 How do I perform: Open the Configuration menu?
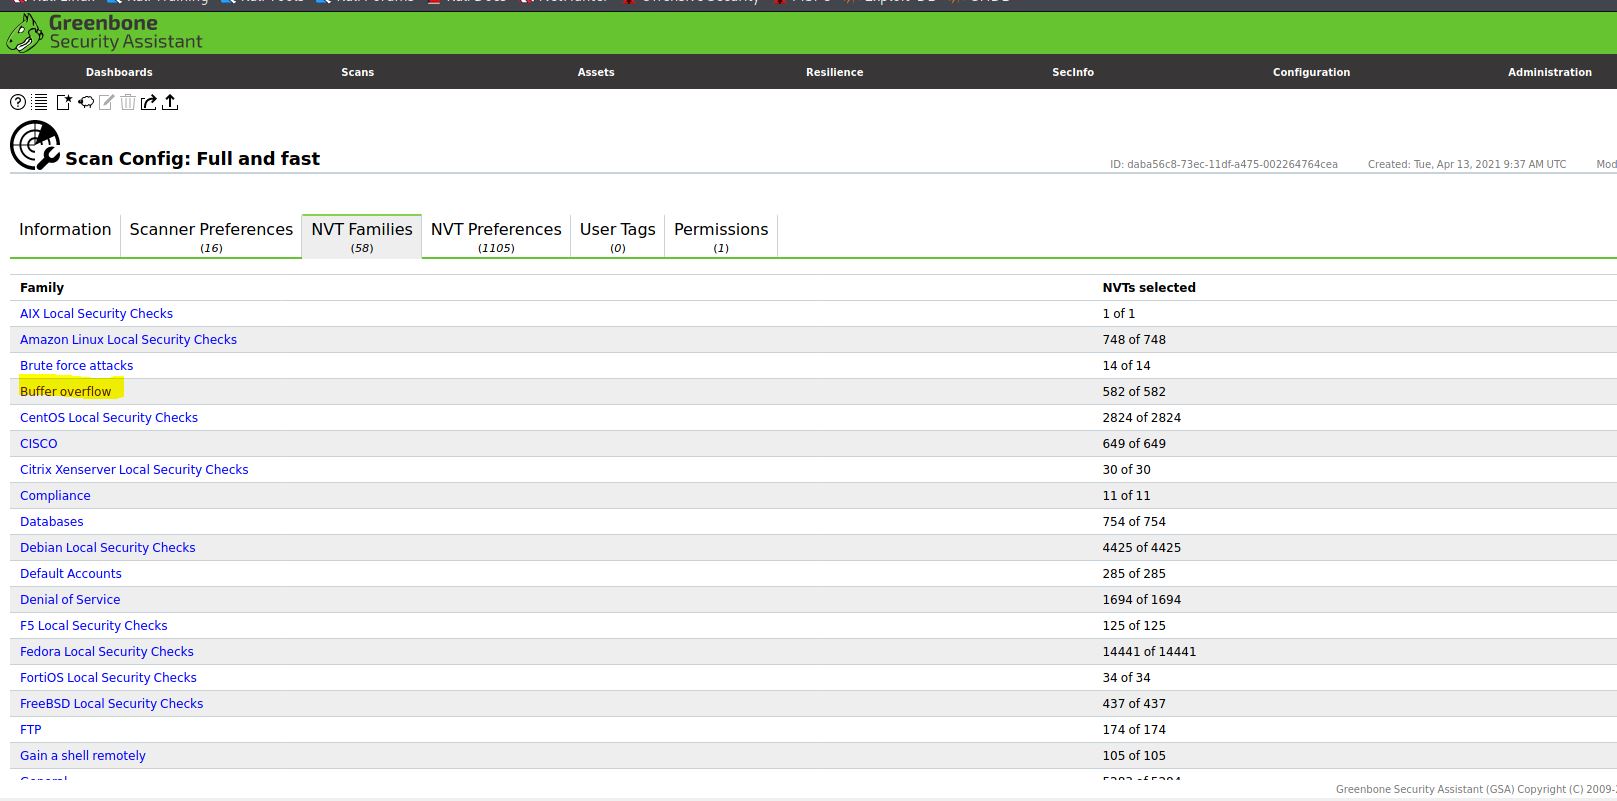(1311, 72)
